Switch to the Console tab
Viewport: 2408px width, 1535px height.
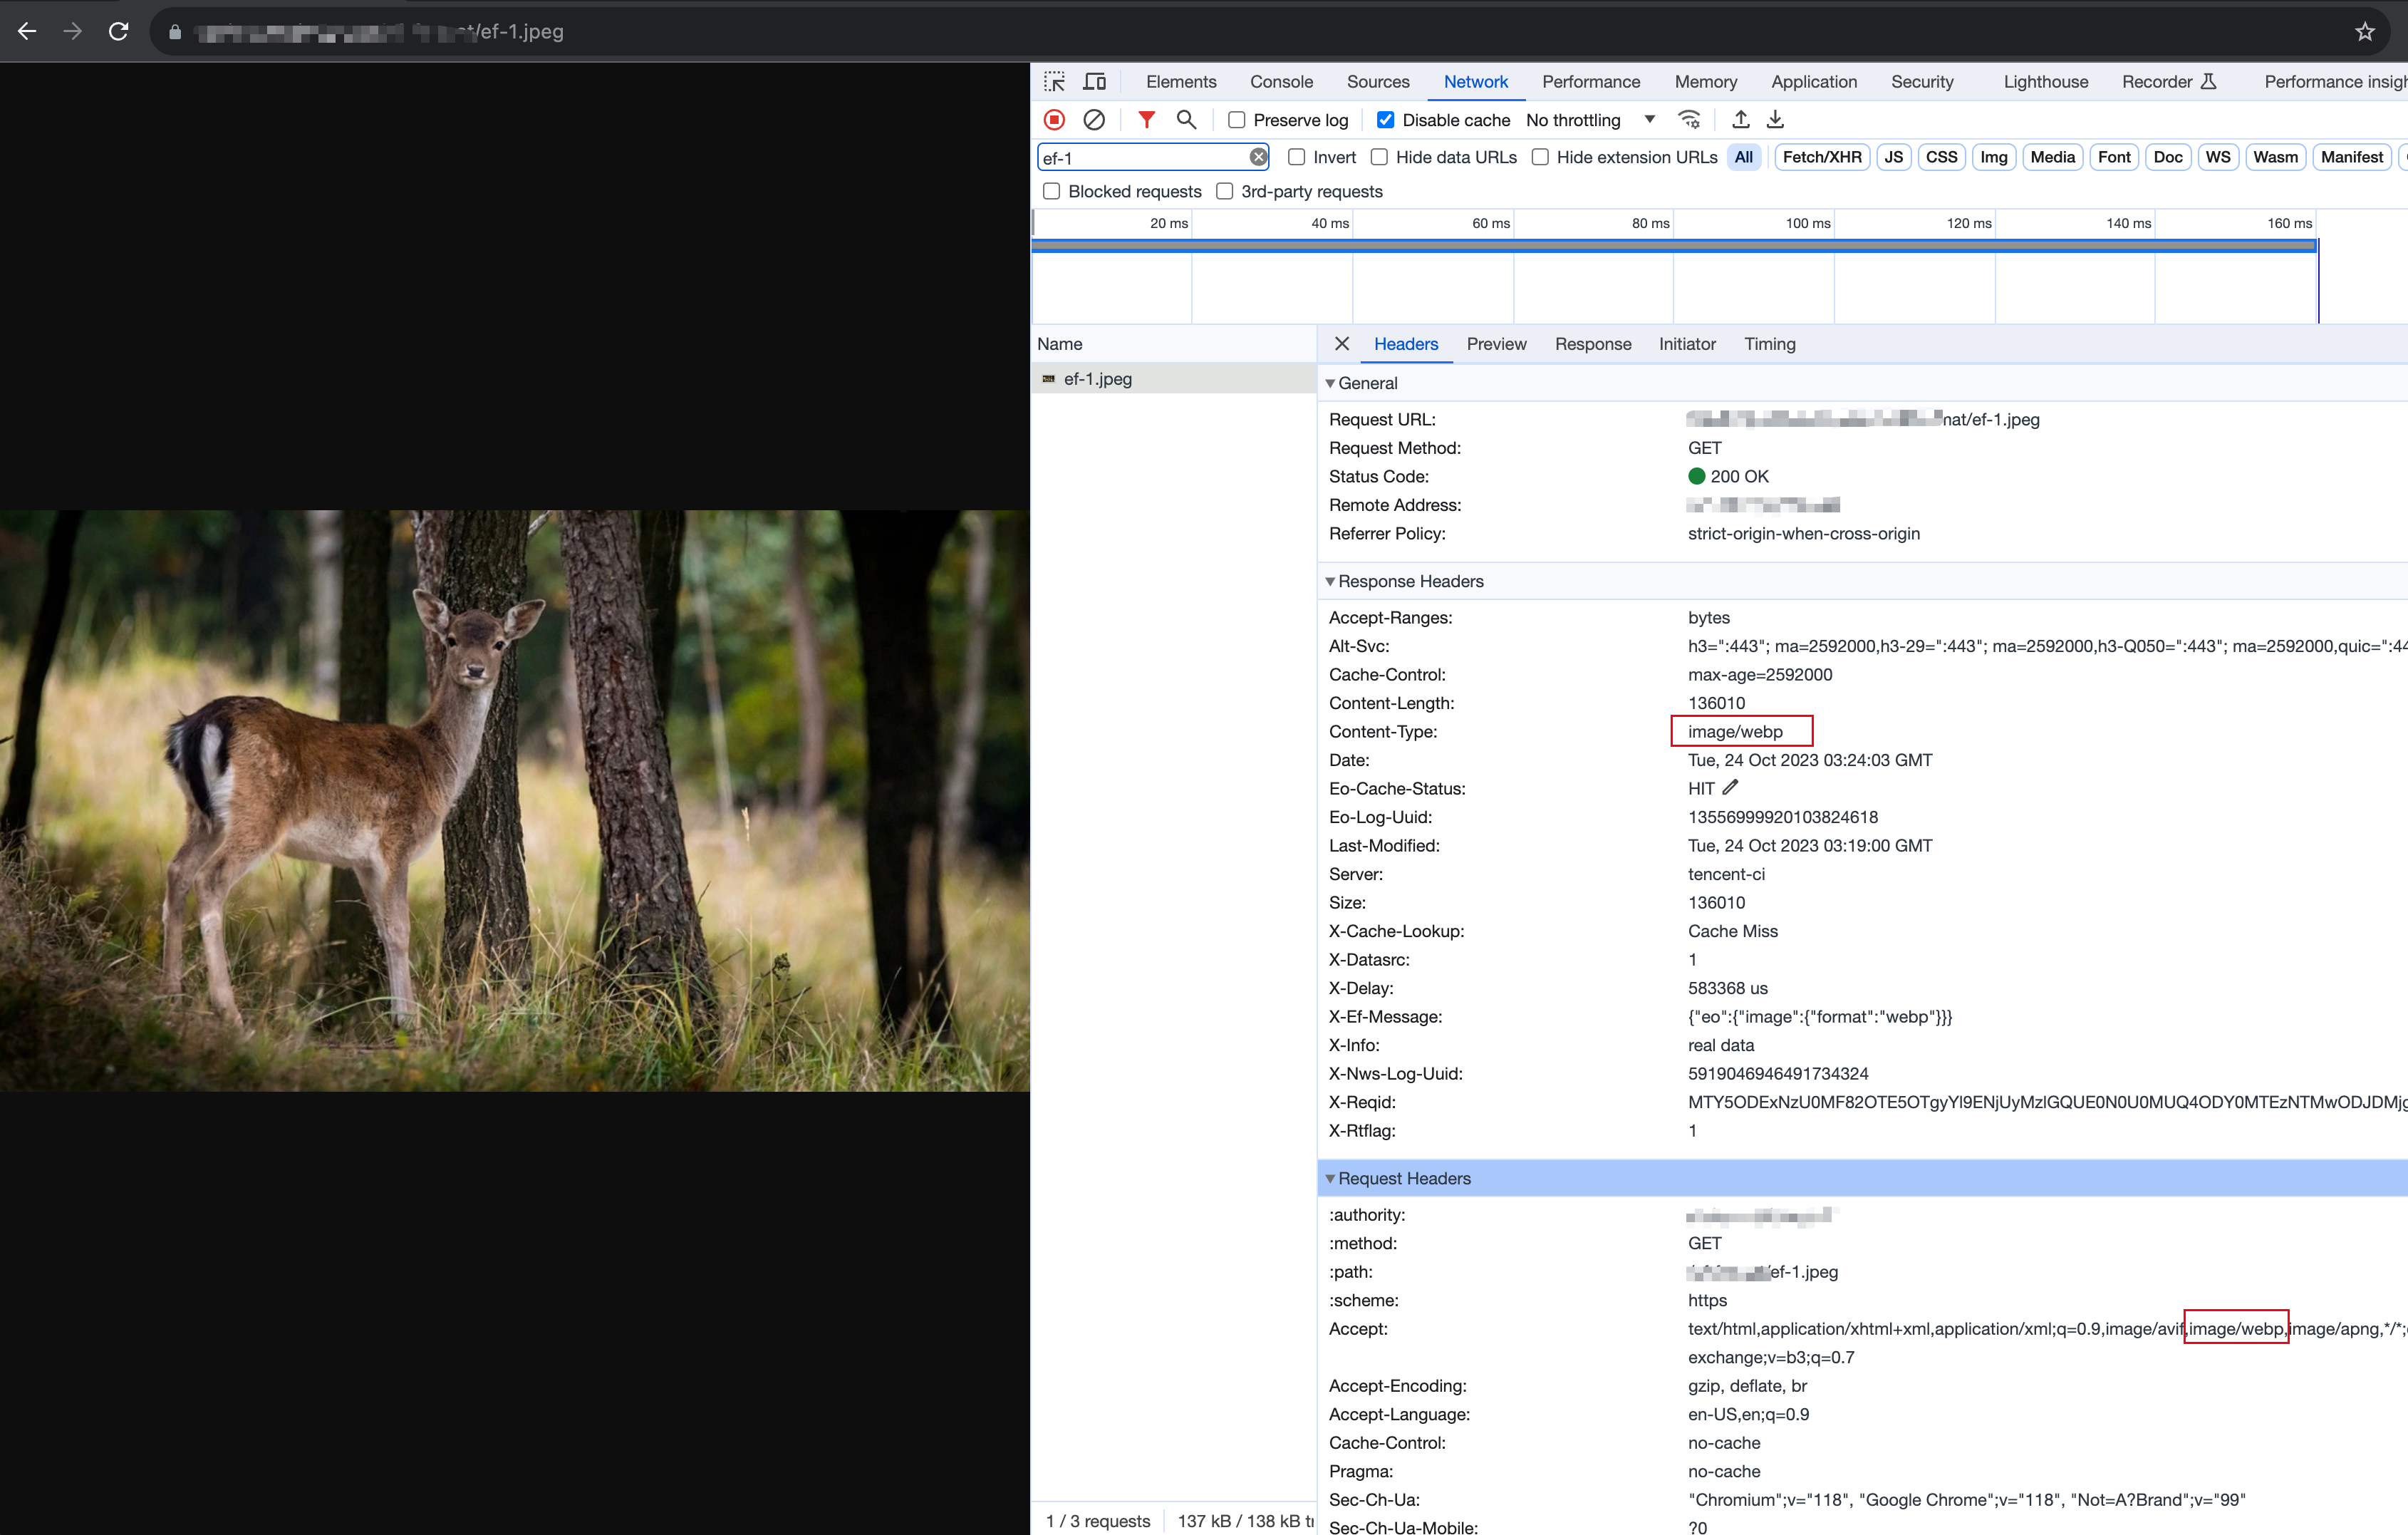coord(1281,82)
